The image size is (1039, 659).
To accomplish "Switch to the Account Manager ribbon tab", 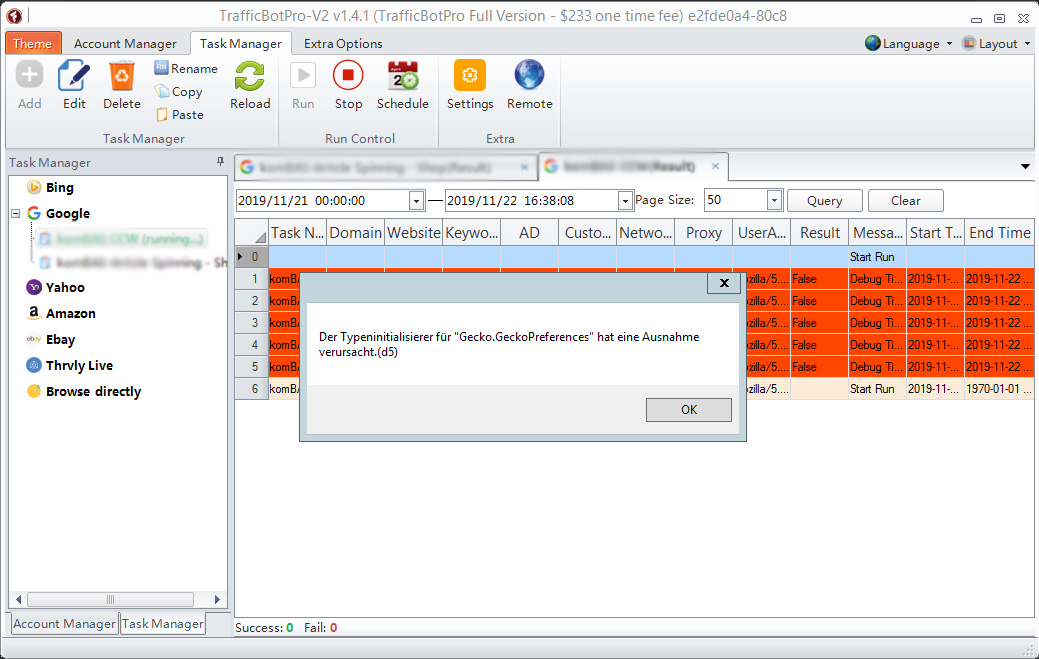I will [125, 44].
